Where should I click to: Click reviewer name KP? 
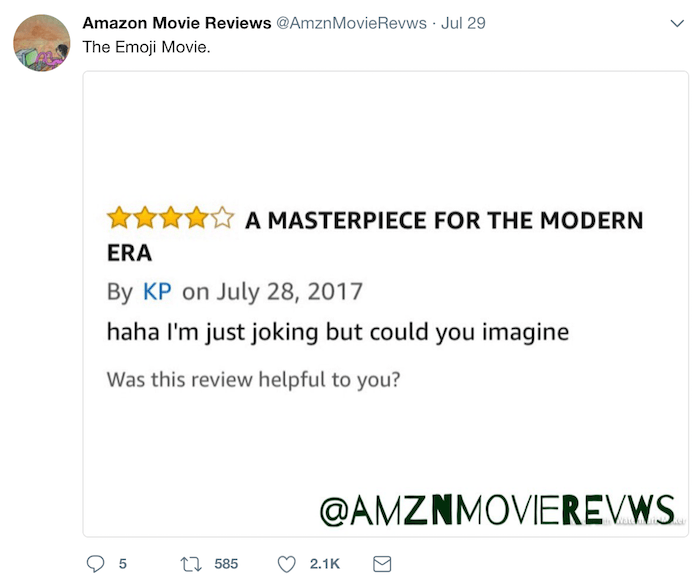(x=157, y=292)
